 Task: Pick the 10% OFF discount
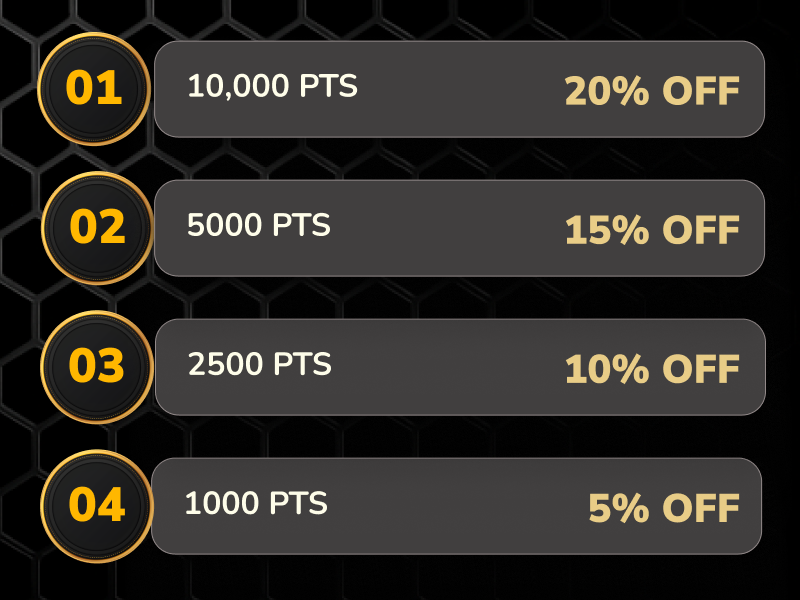652,370
